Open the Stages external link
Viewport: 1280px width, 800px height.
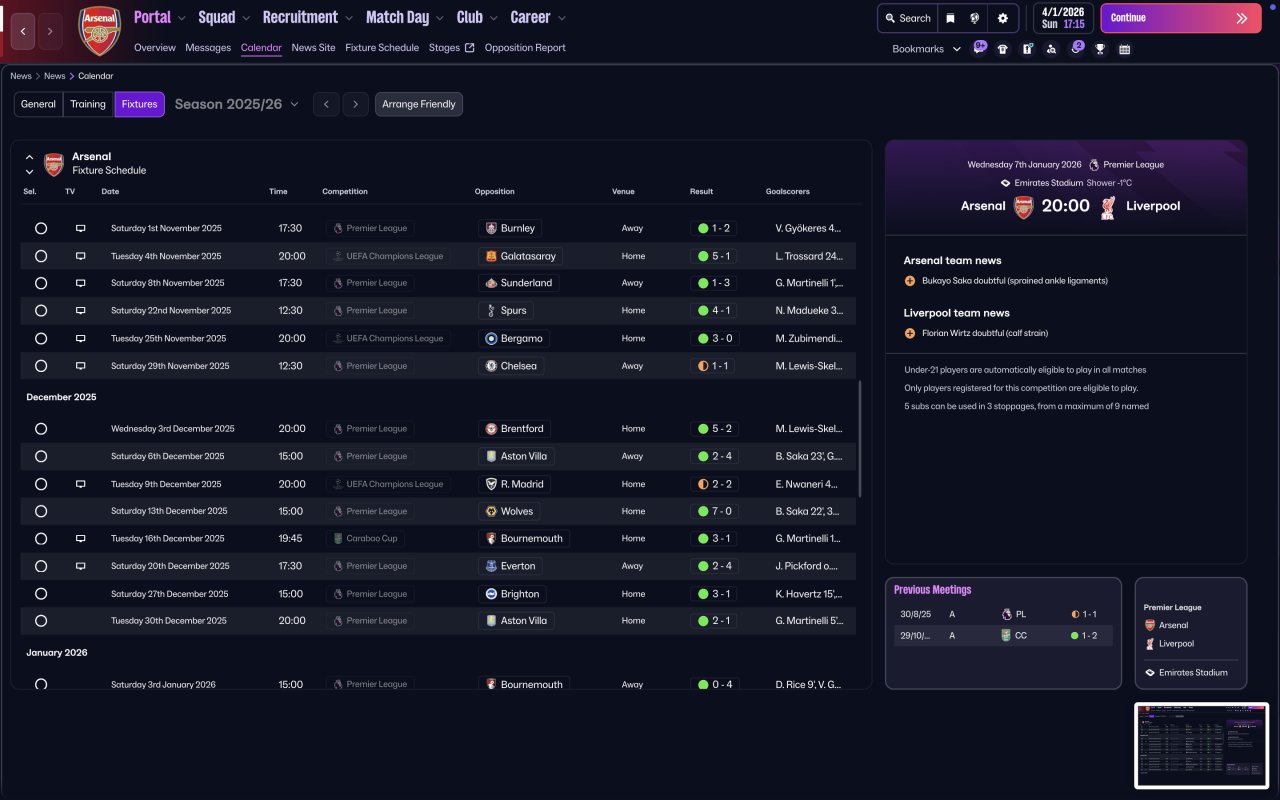pyautogui.click(x=451, y=48)
